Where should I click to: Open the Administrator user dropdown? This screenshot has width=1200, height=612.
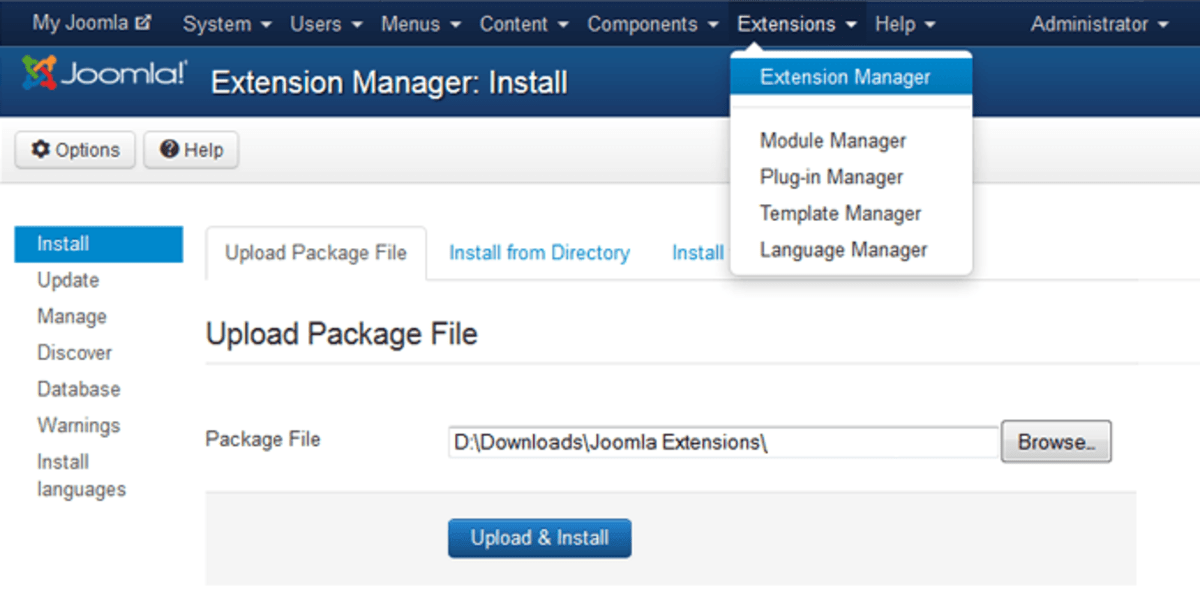coord(1100,24)
